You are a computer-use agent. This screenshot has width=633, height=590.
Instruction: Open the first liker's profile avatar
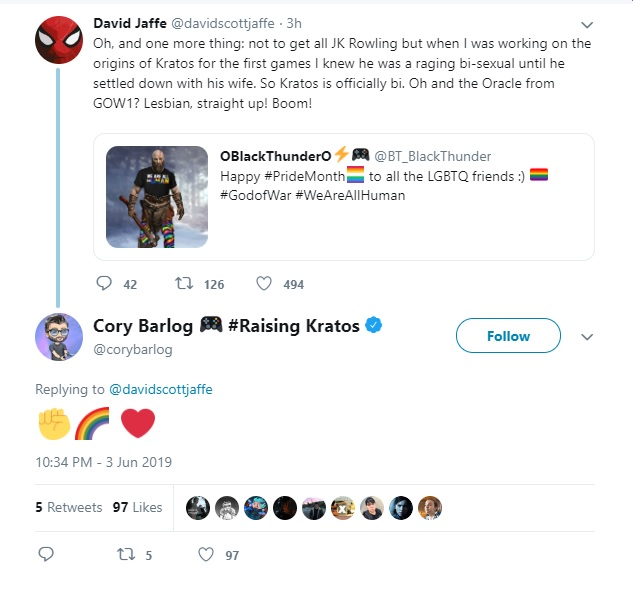198,508
